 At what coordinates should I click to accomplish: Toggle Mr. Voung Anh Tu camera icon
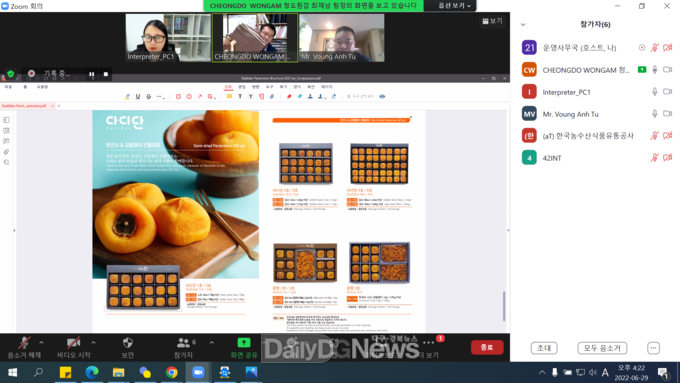[667, 114]
